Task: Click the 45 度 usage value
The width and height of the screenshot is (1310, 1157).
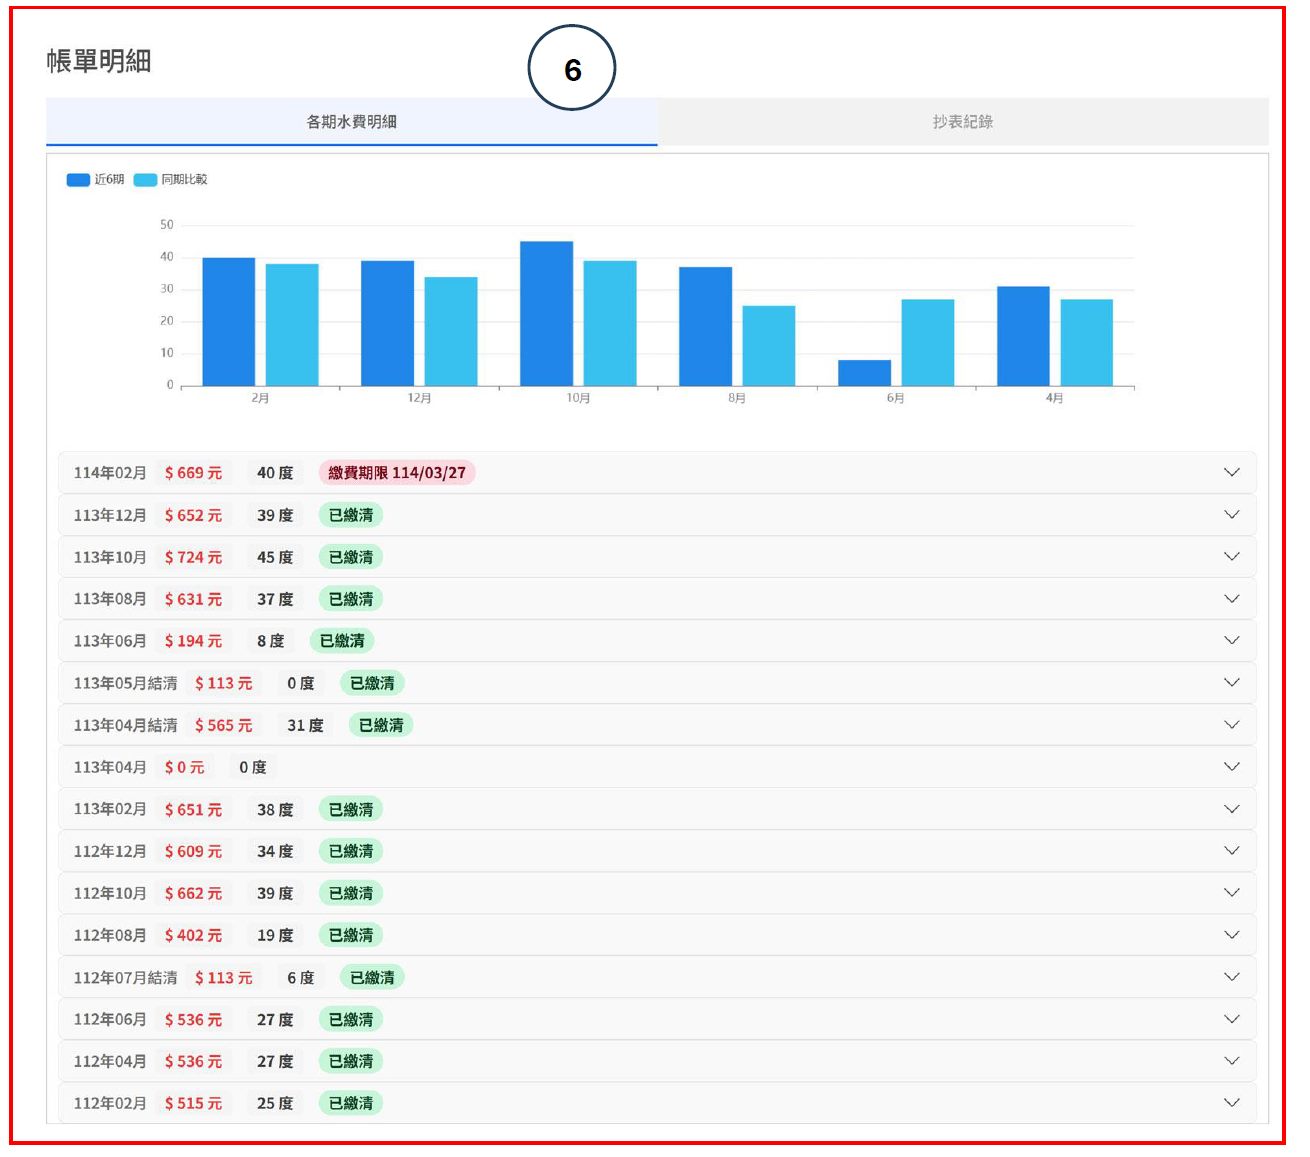Action: pyautogui.click(x=275, y=557)
